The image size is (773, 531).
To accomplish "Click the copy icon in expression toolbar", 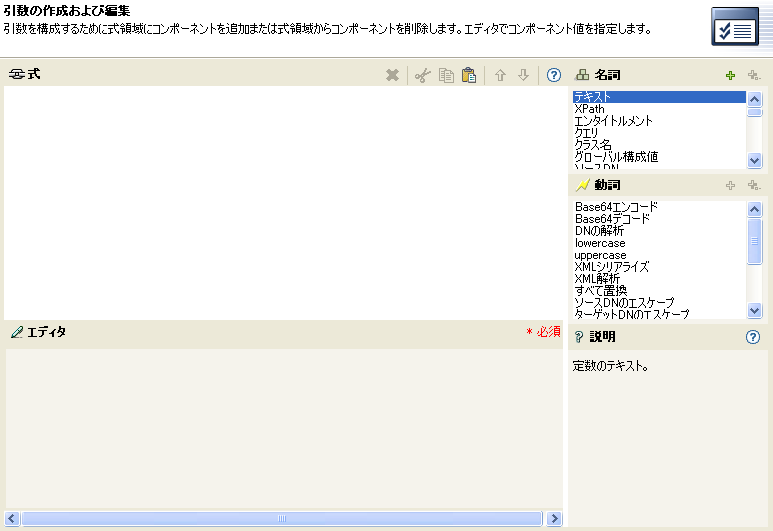I will tap(446, 75).
